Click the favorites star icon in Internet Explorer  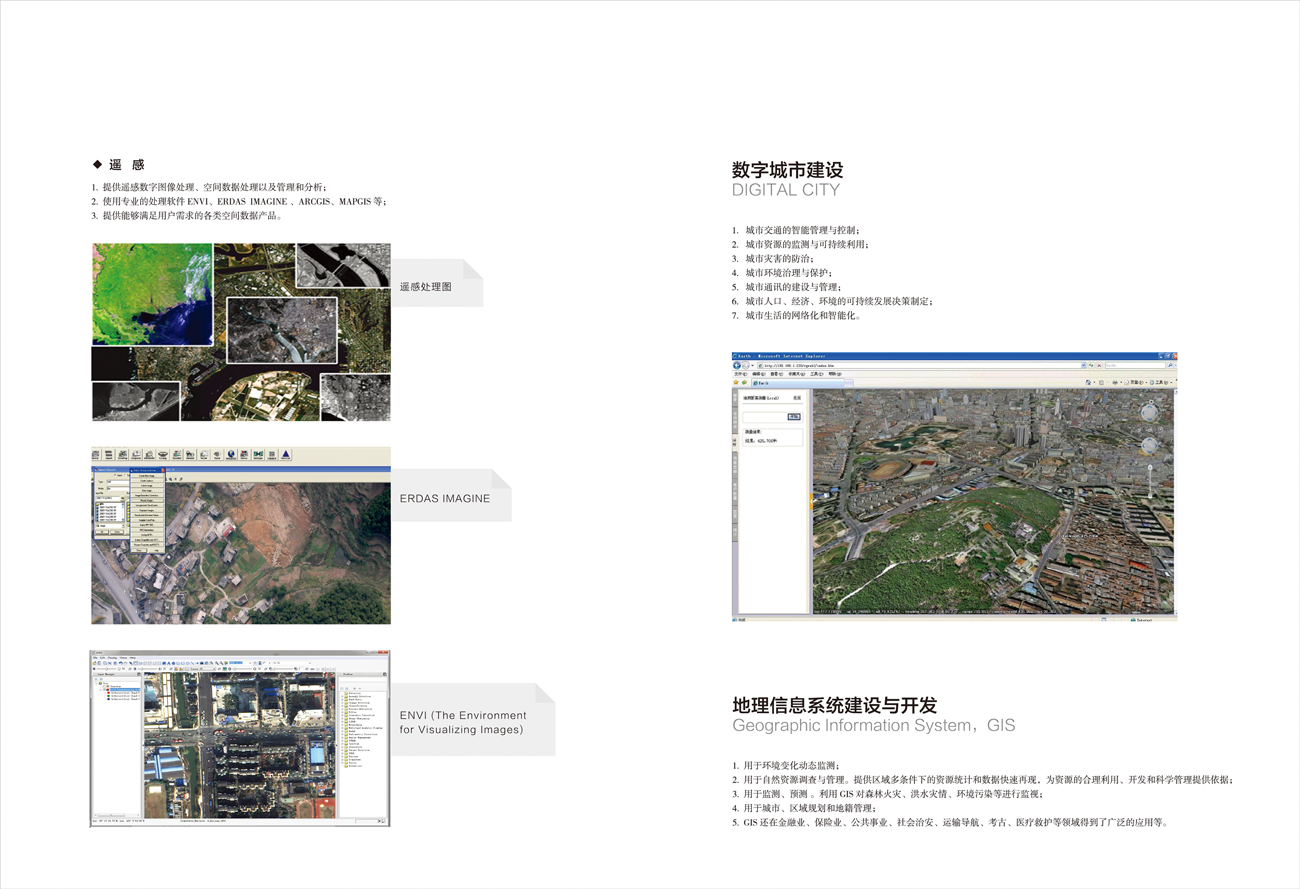[x=737, y=381]
